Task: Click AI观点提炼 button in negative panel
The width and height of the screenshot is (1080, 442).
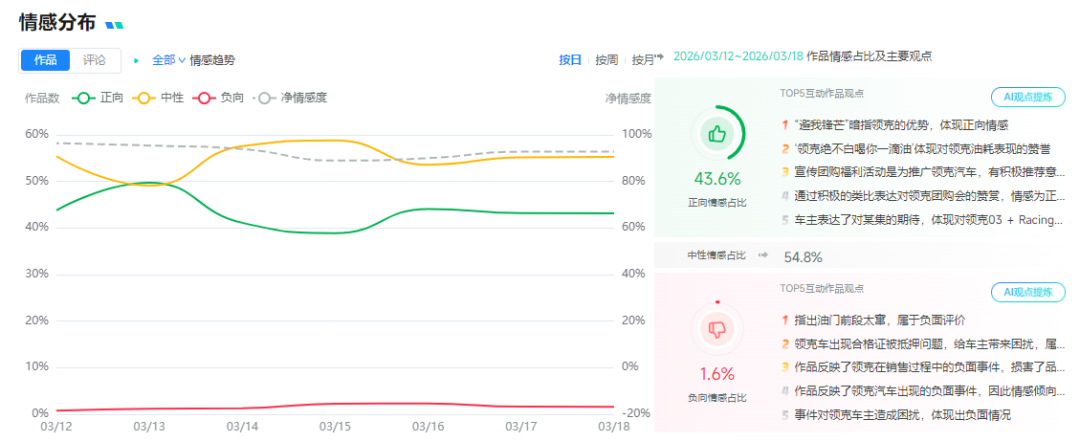Action: point(1027,292)
